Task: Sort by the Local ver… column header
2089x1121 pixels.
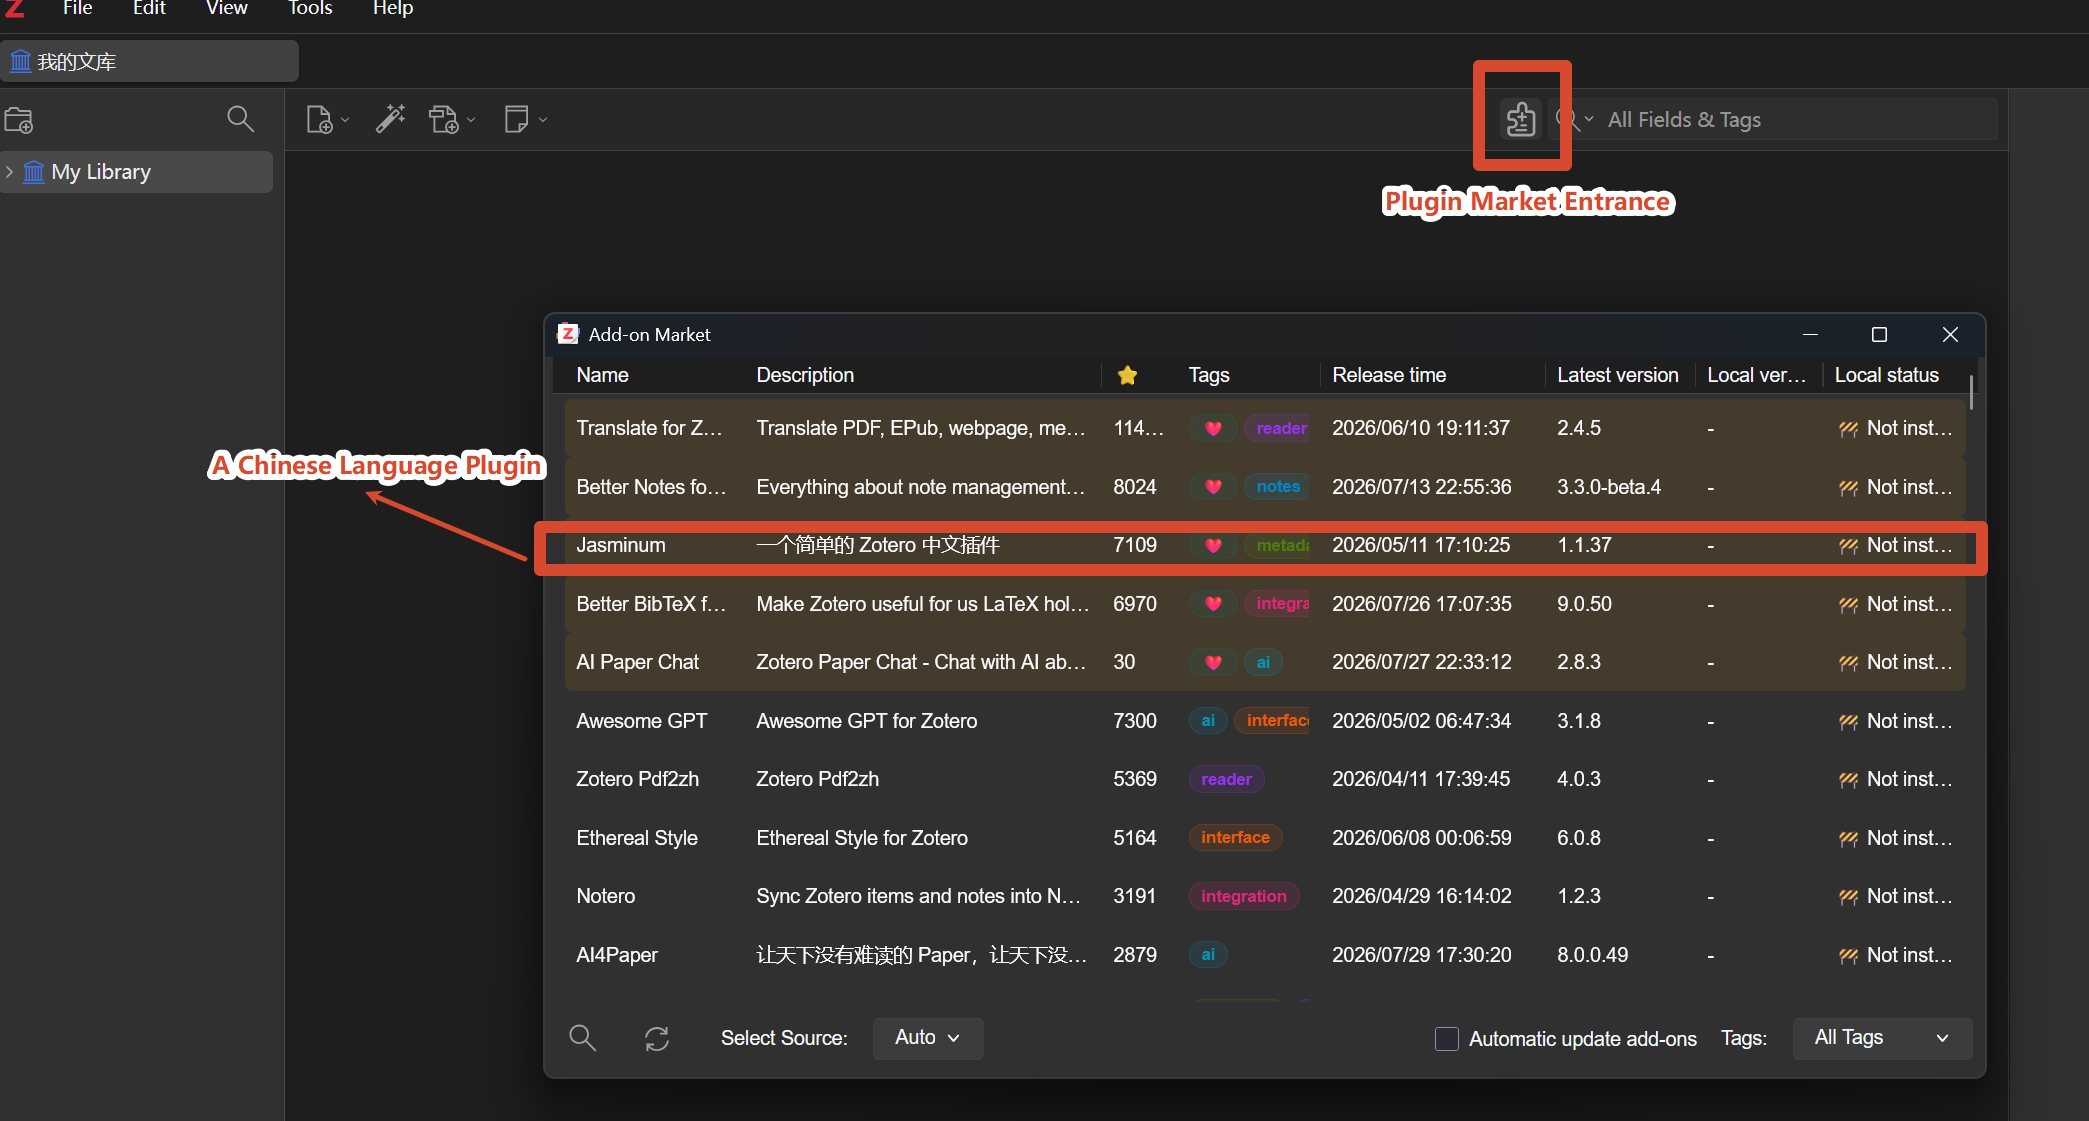Action: [x=1756, y=375]
